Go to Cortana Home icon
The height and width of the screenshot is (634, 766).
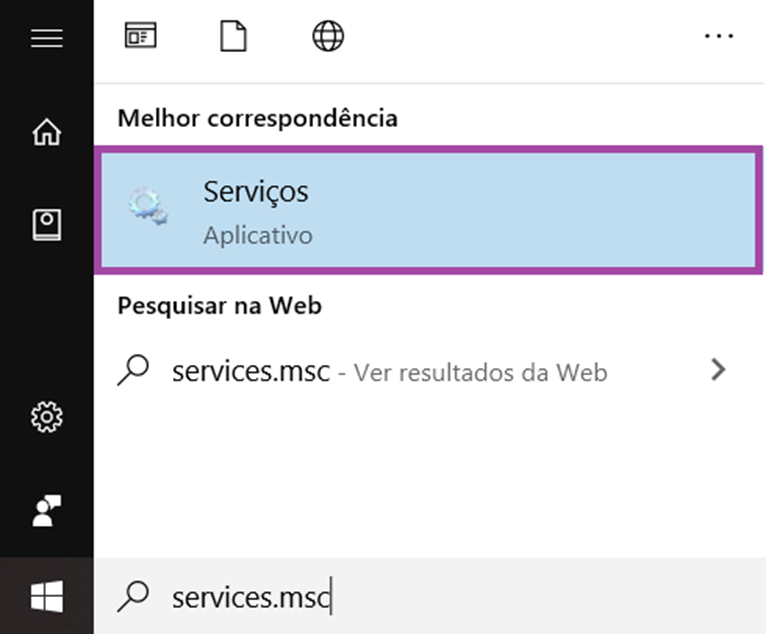click(x=47, y=132)
